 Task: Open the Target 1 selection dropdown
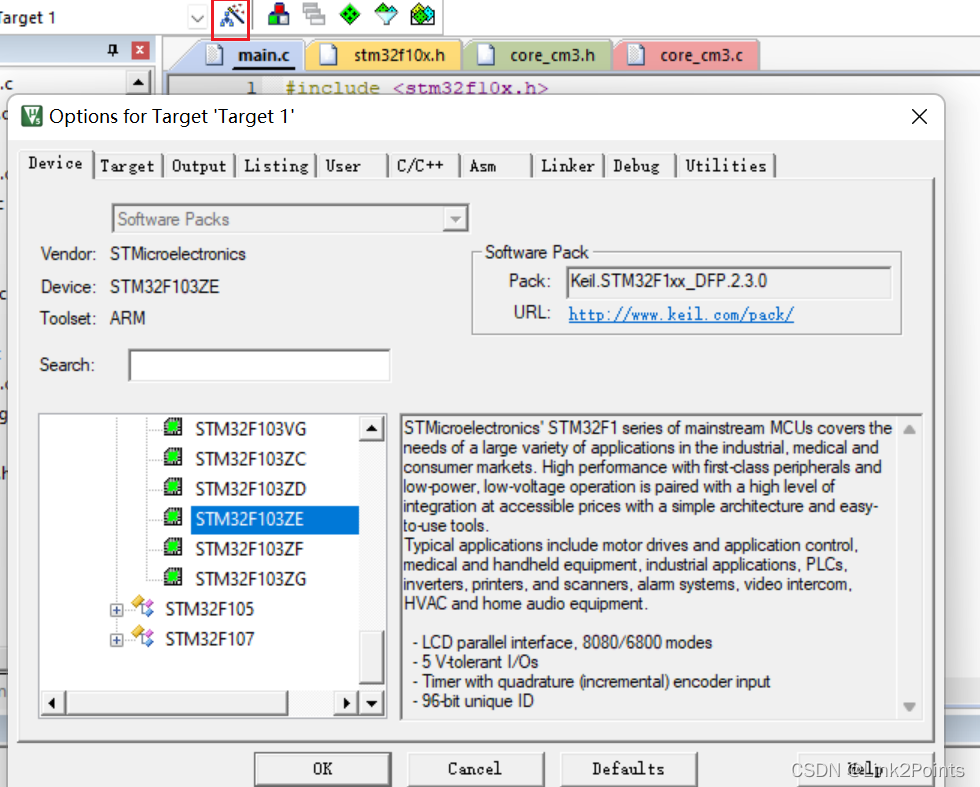point(198,18)
